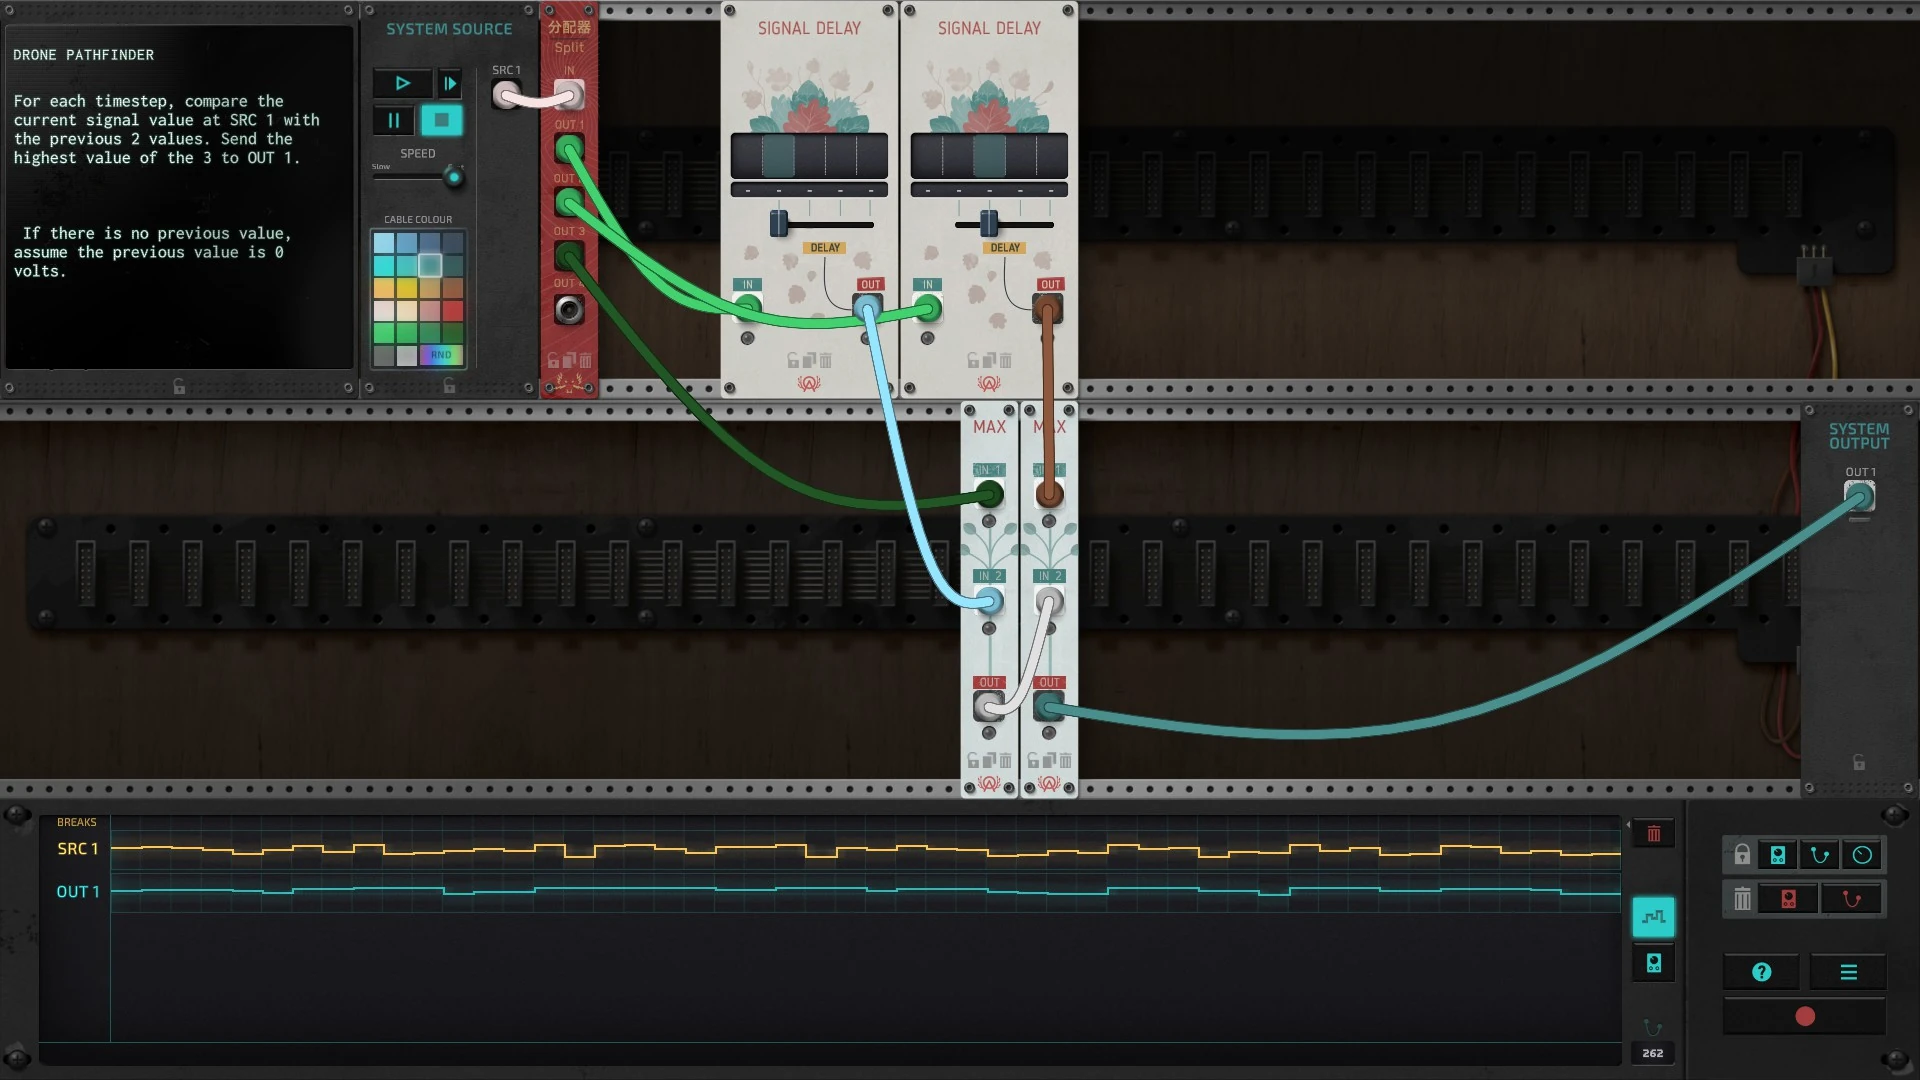Open the module browser below waveform button
Screen dimensions: 1920x1080
point(1654,963)
